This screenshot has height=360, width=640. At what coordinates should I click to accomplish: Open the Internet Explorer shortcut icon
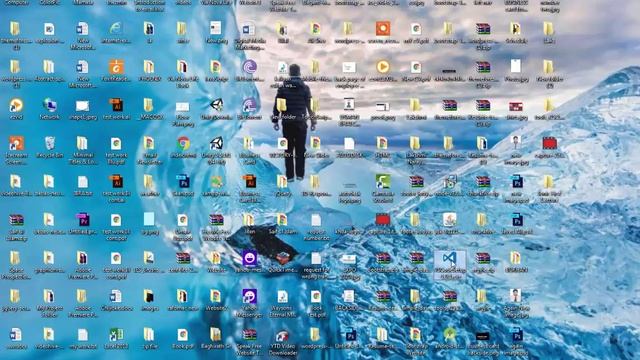pyautogui.click(x=116, y=29)
